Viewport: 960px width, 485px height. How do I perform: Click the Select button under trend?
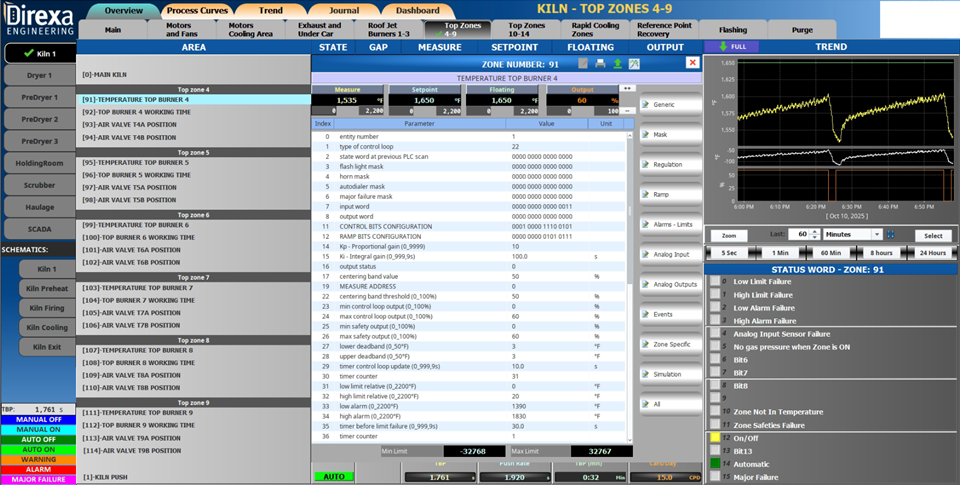933,236
